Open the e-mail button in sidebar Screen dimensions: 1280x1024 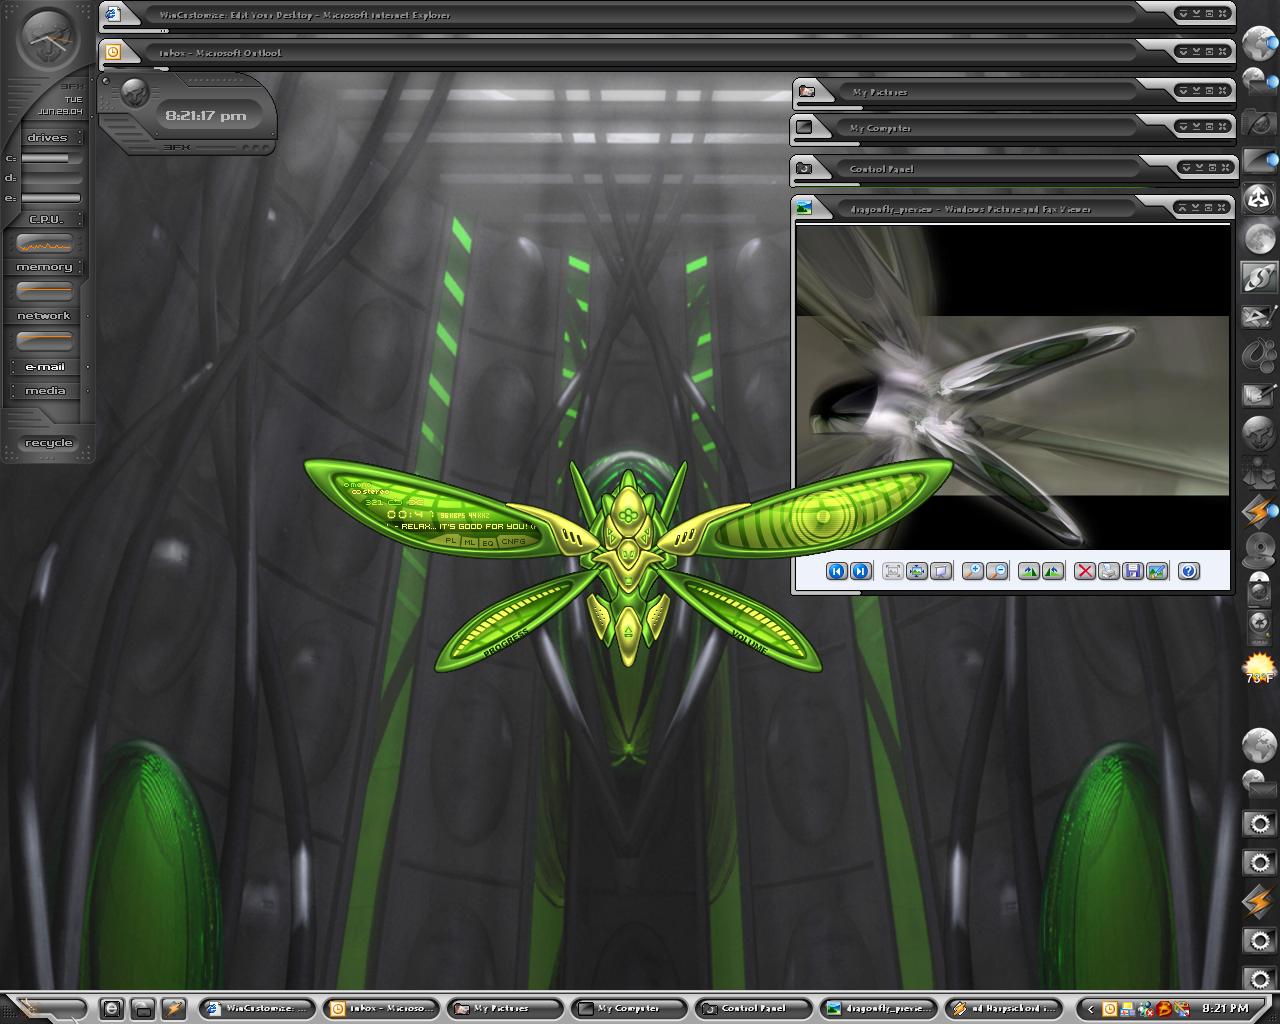45,367
